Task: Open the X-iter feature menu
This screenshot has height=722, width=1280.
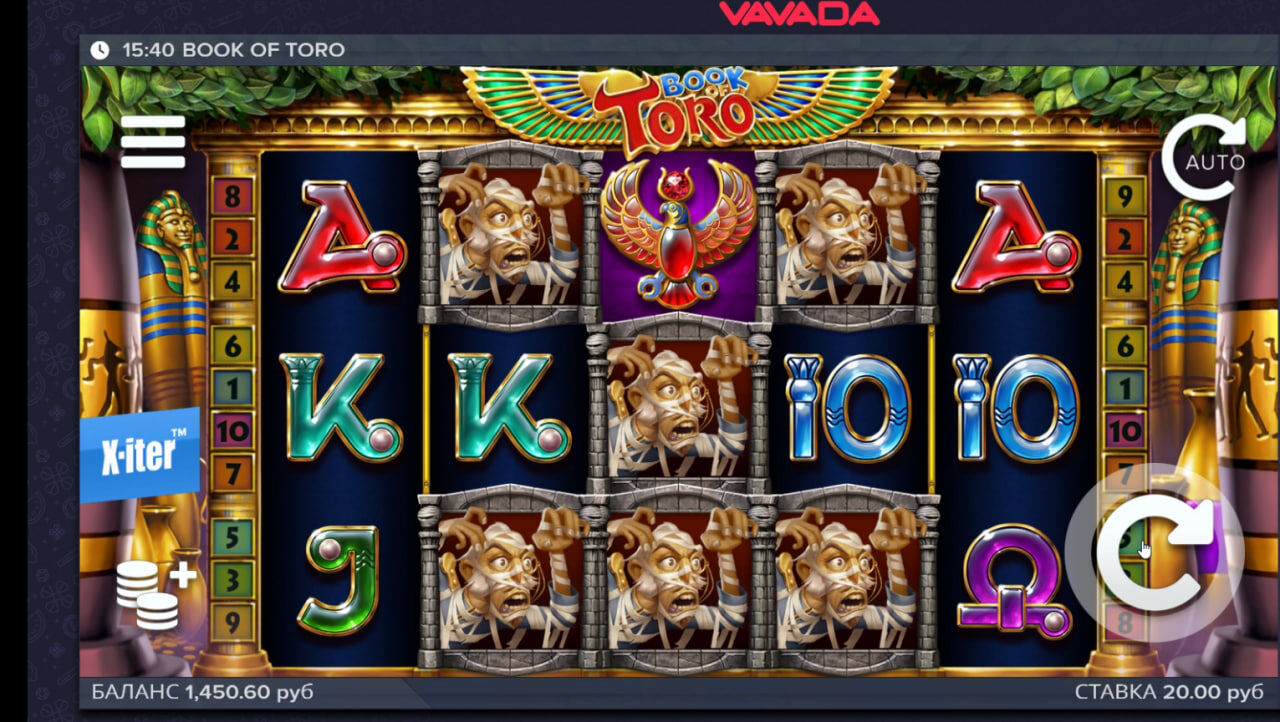Action: point(140,455)
